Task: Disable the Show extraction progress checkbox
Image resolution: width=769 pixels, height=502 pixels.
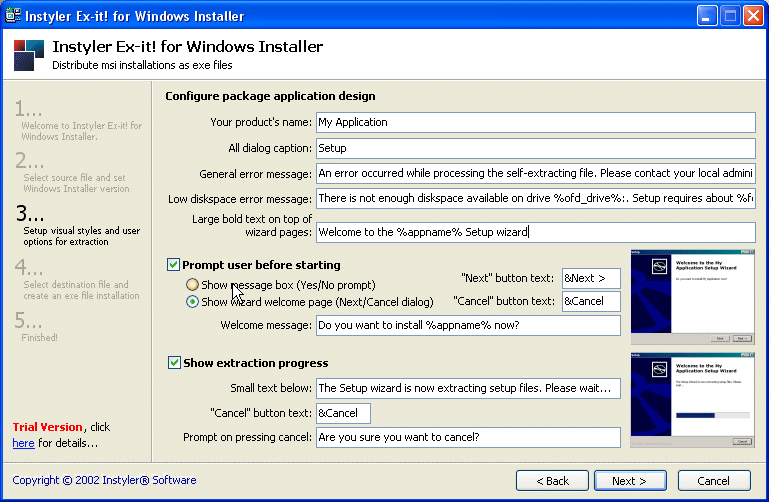Action: pos(174,363)
